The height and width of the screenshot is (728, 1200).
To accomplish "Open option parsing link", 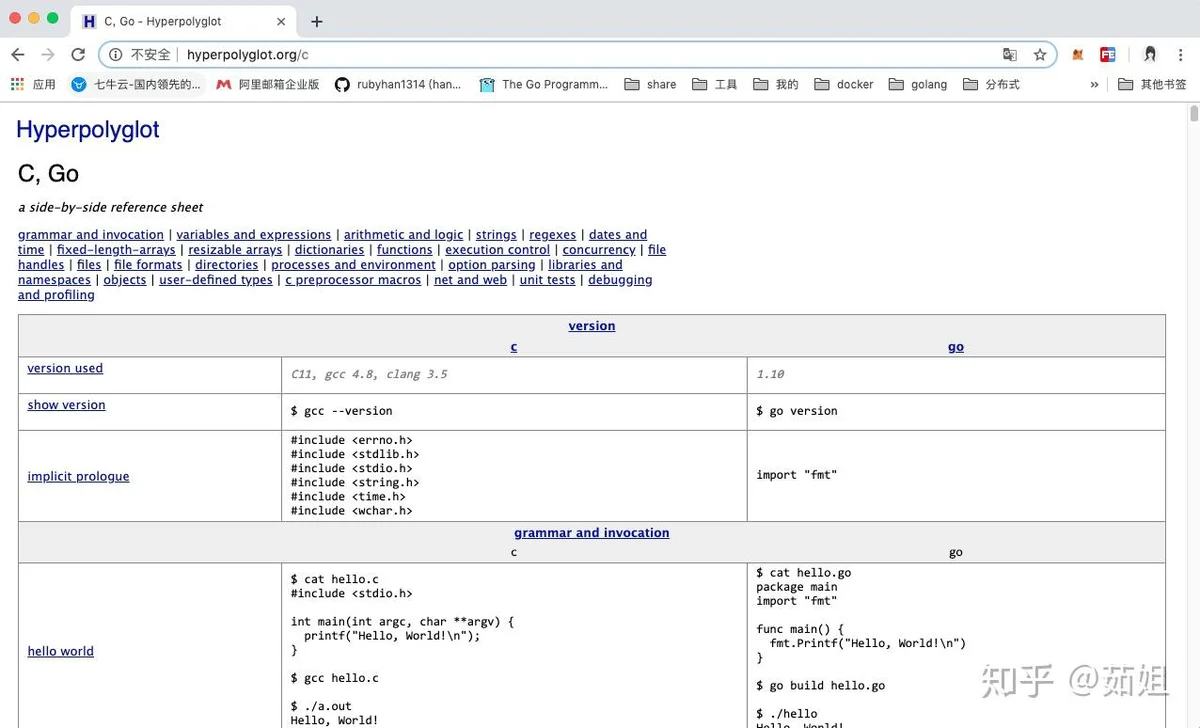I will [492, 265].
